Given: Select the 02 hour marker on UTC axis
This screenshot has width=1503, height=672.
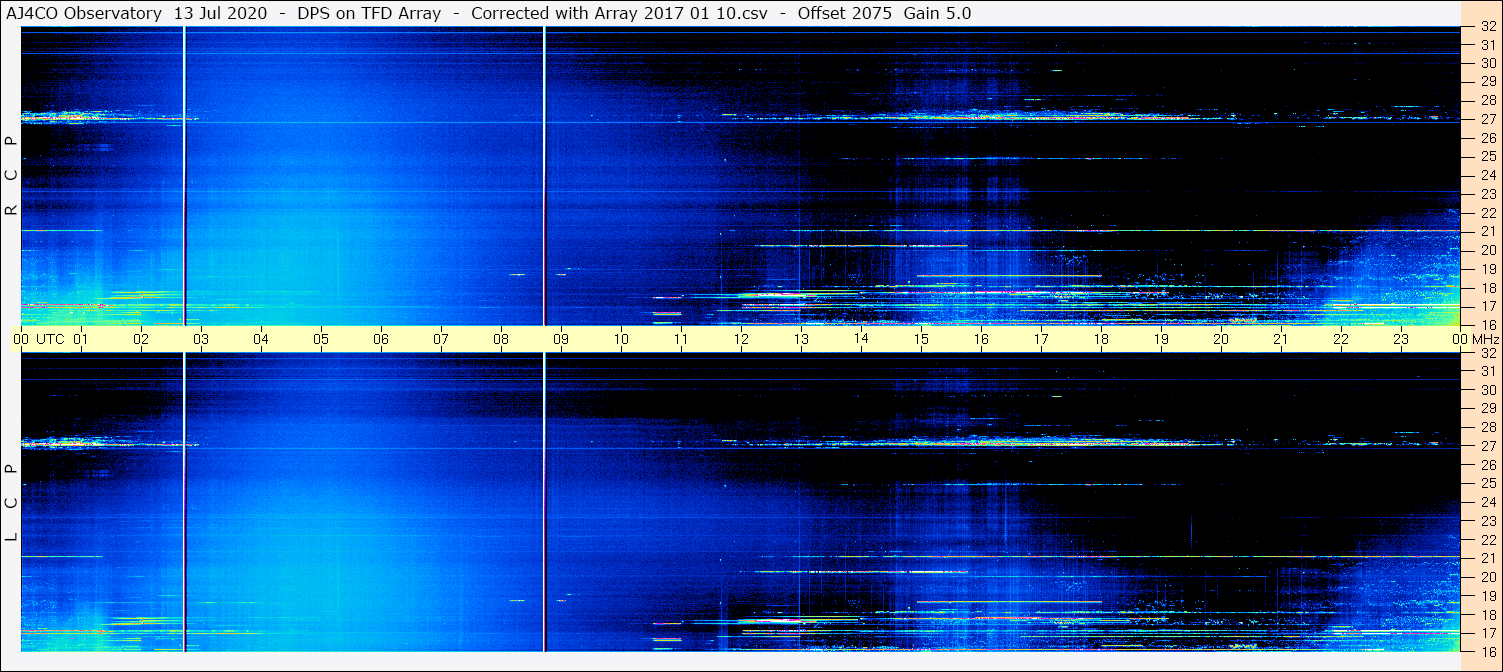Looking at the screenshot, I should click(x=141, y=339).
